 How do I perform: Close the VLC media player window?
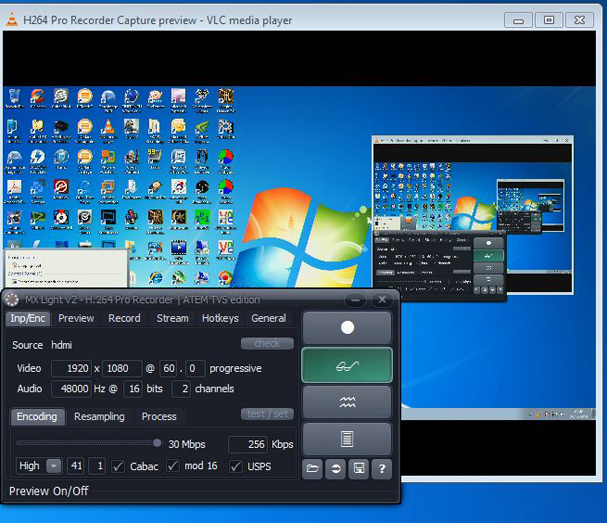pyautogui.click(x=579, y=20)
